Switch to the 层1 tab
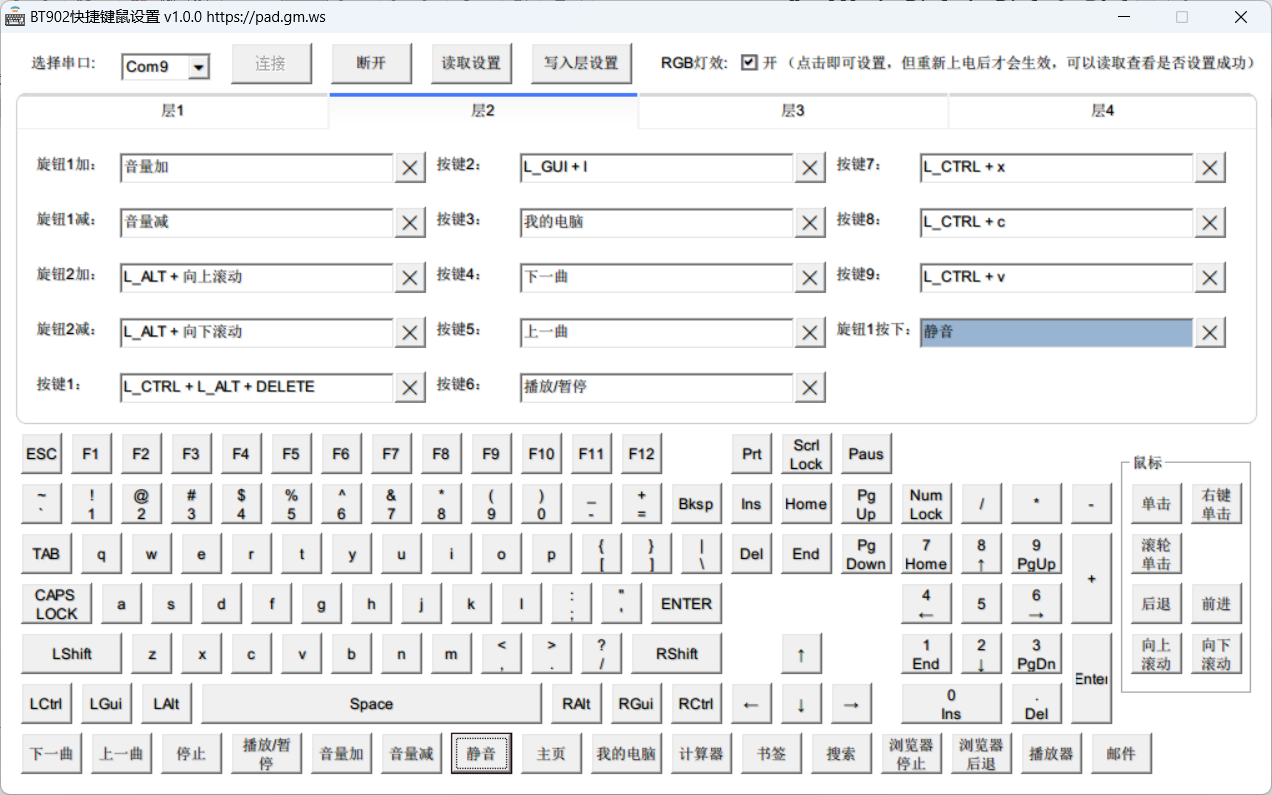The image size is (1272, 795). (x=173, y=111)
